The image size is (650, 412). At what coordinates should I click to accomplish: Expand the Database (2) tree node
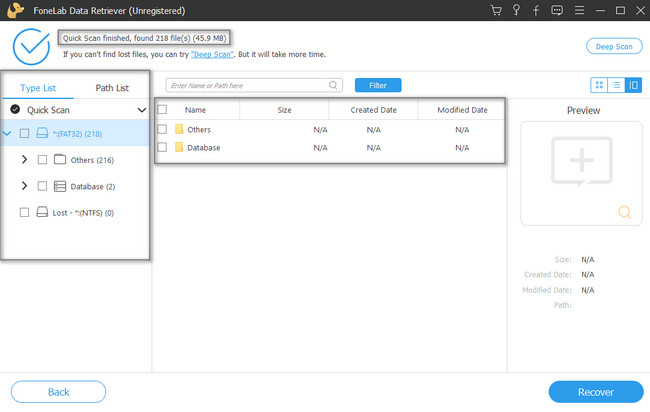coord(24,186)
